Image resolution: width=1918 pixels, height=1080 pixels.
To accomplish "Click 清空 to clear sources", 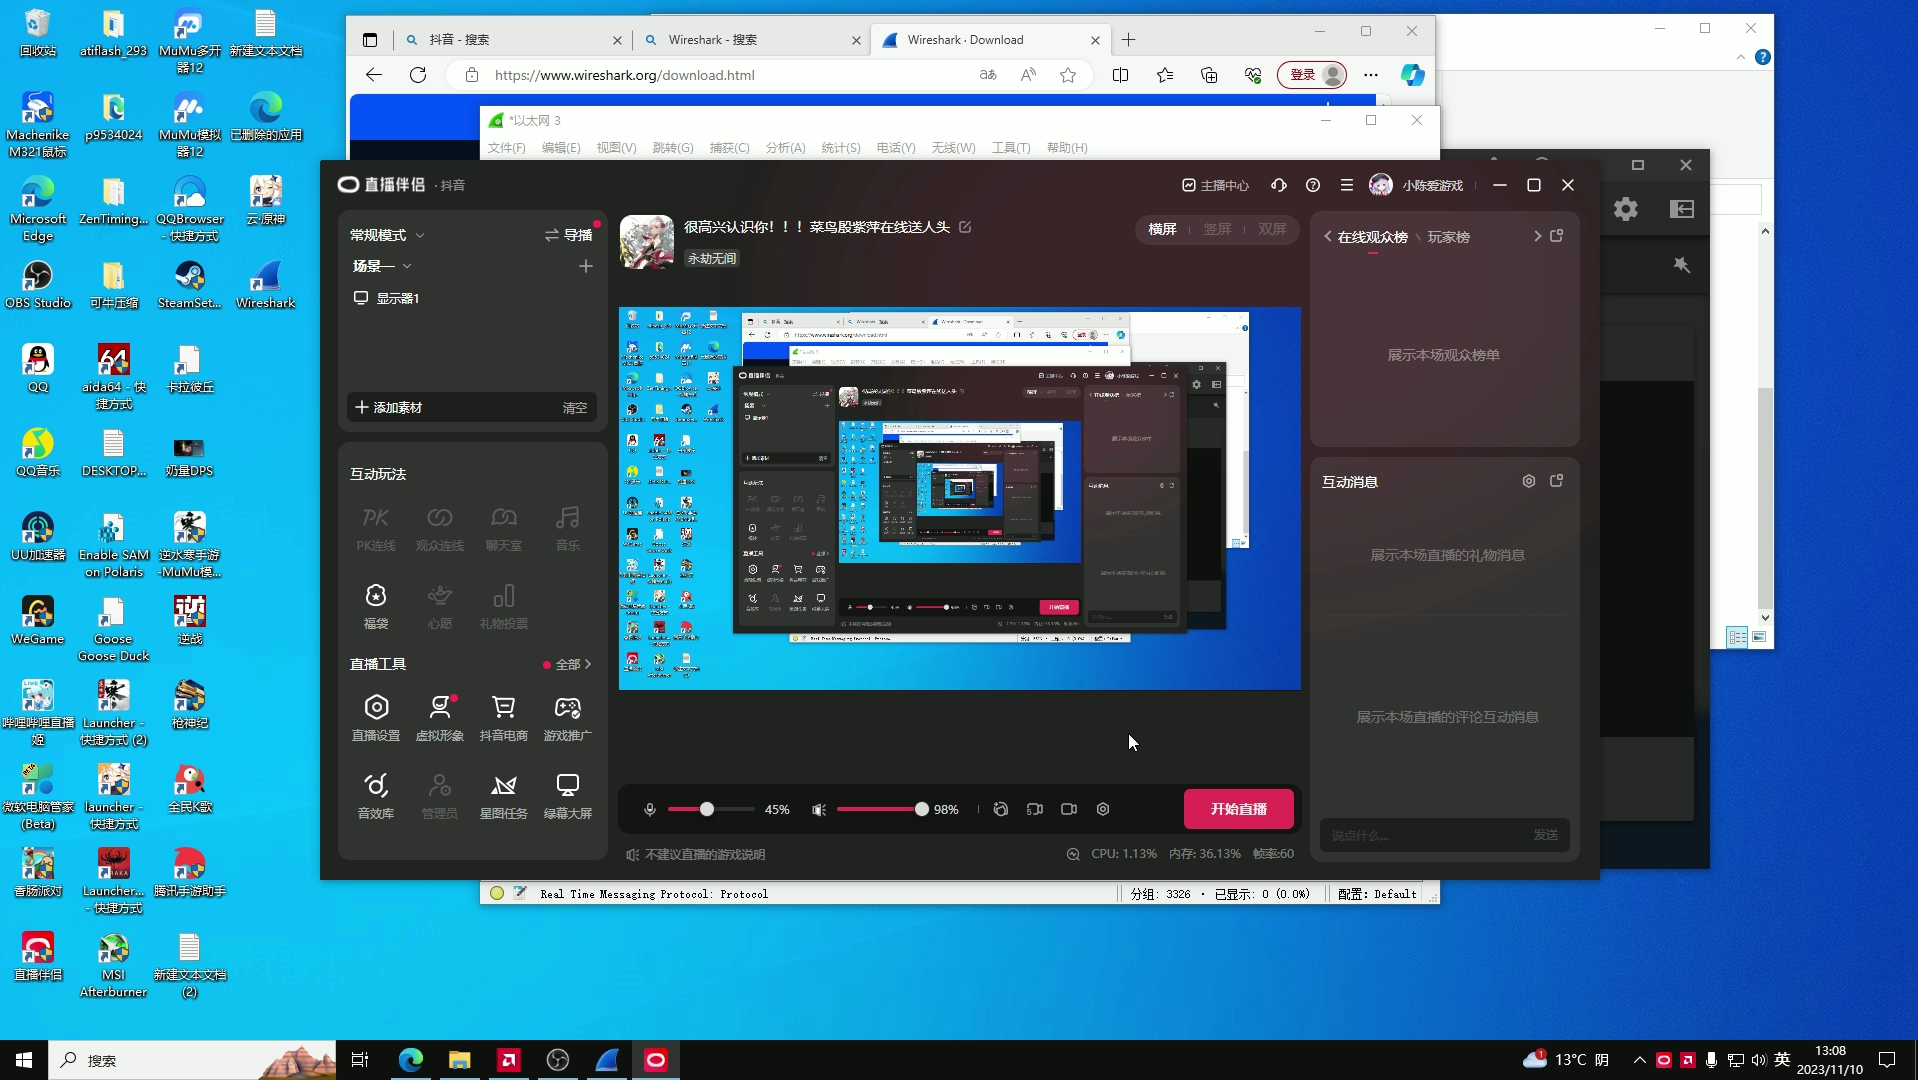I will (x=575, y=407).
